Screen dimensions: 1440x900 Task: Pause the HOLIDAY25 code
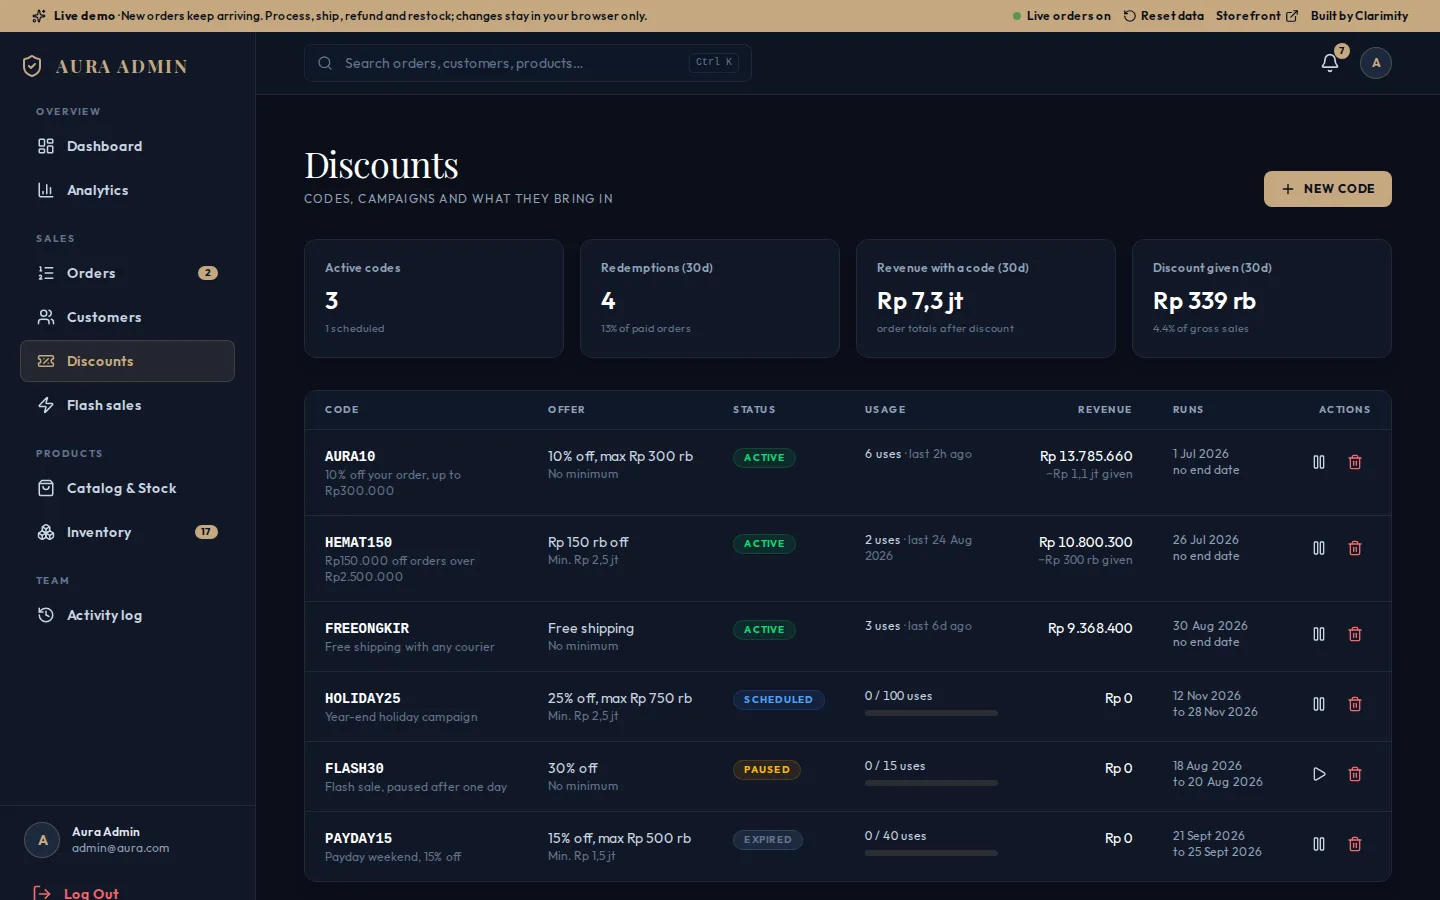click(1319, 704)
